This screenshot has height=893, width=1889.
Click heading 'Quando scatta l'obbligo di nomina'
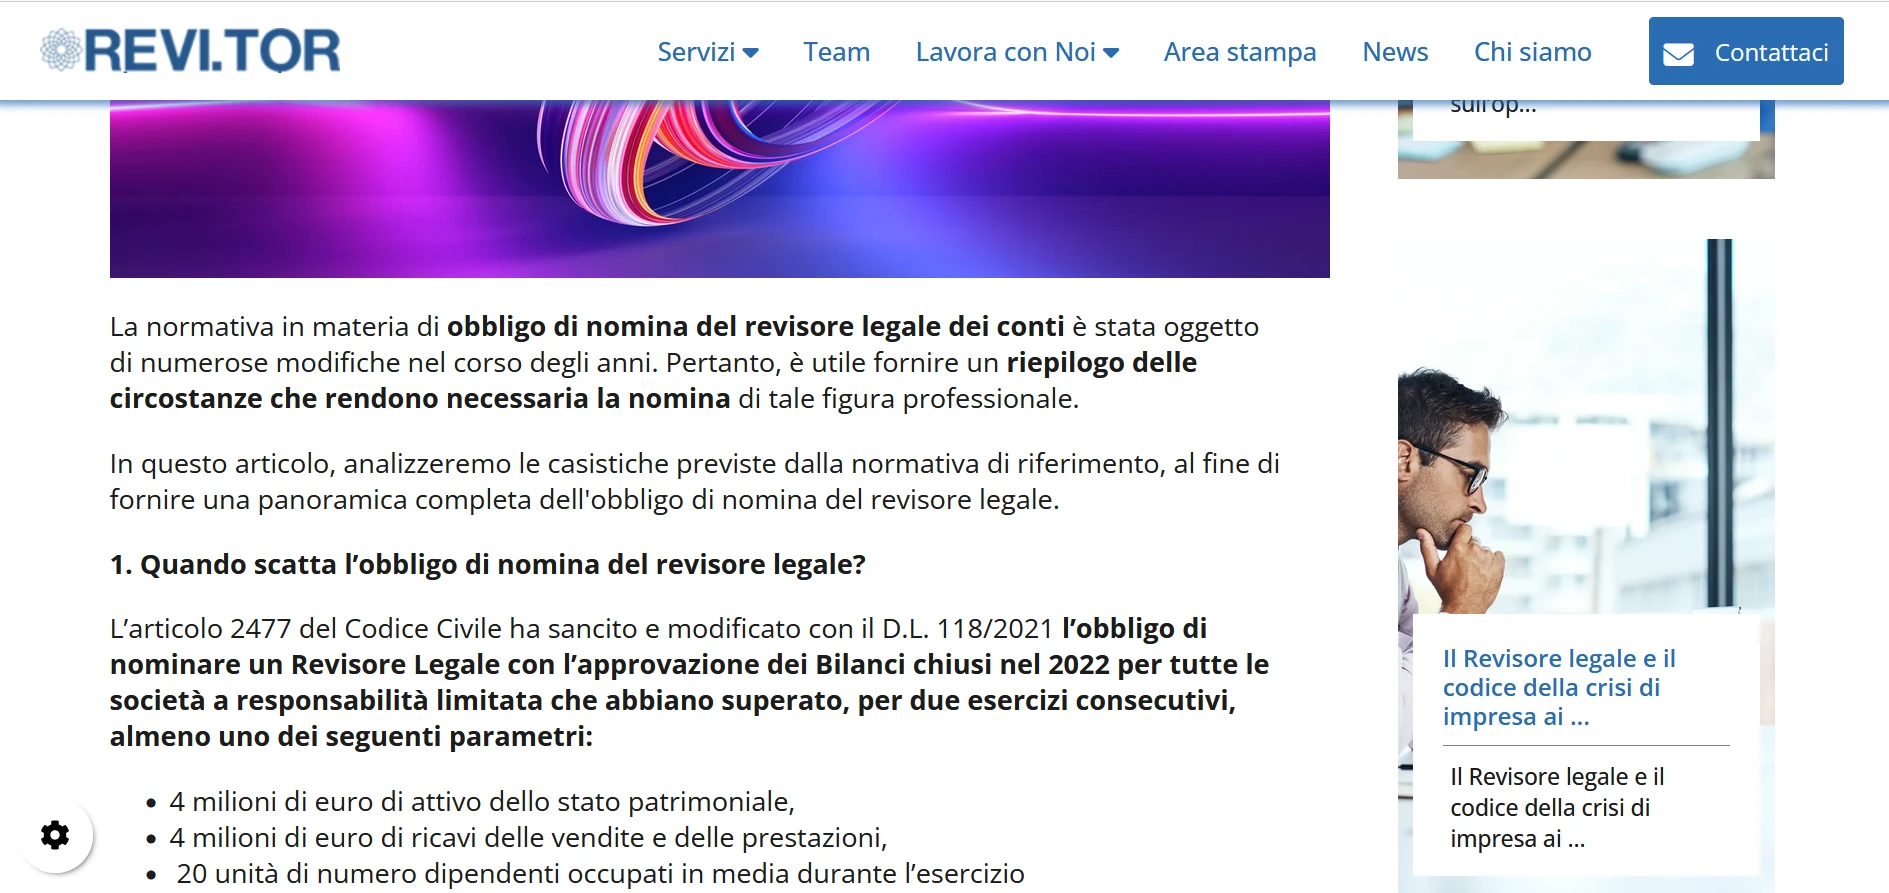[487, 565]
